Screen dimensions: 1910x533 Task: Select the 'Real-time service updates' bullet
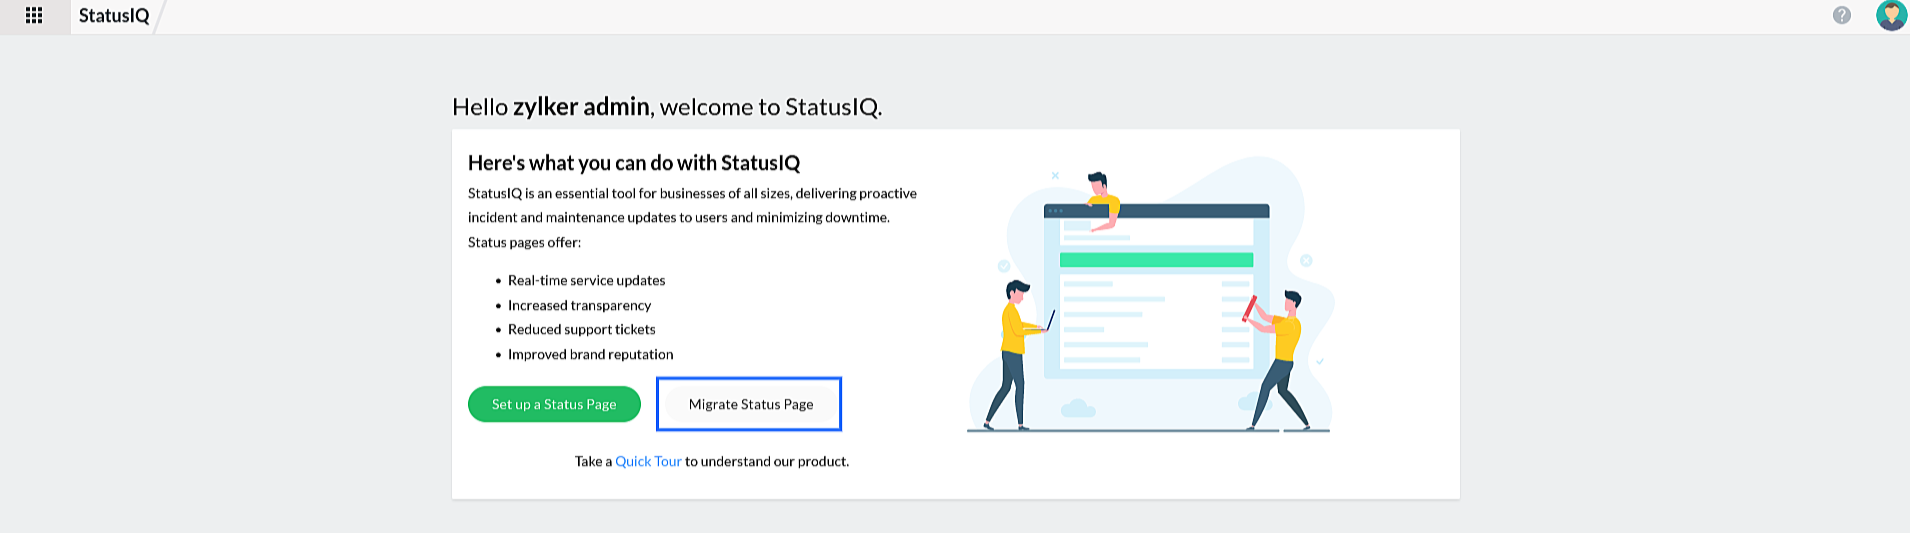point(586,281)
